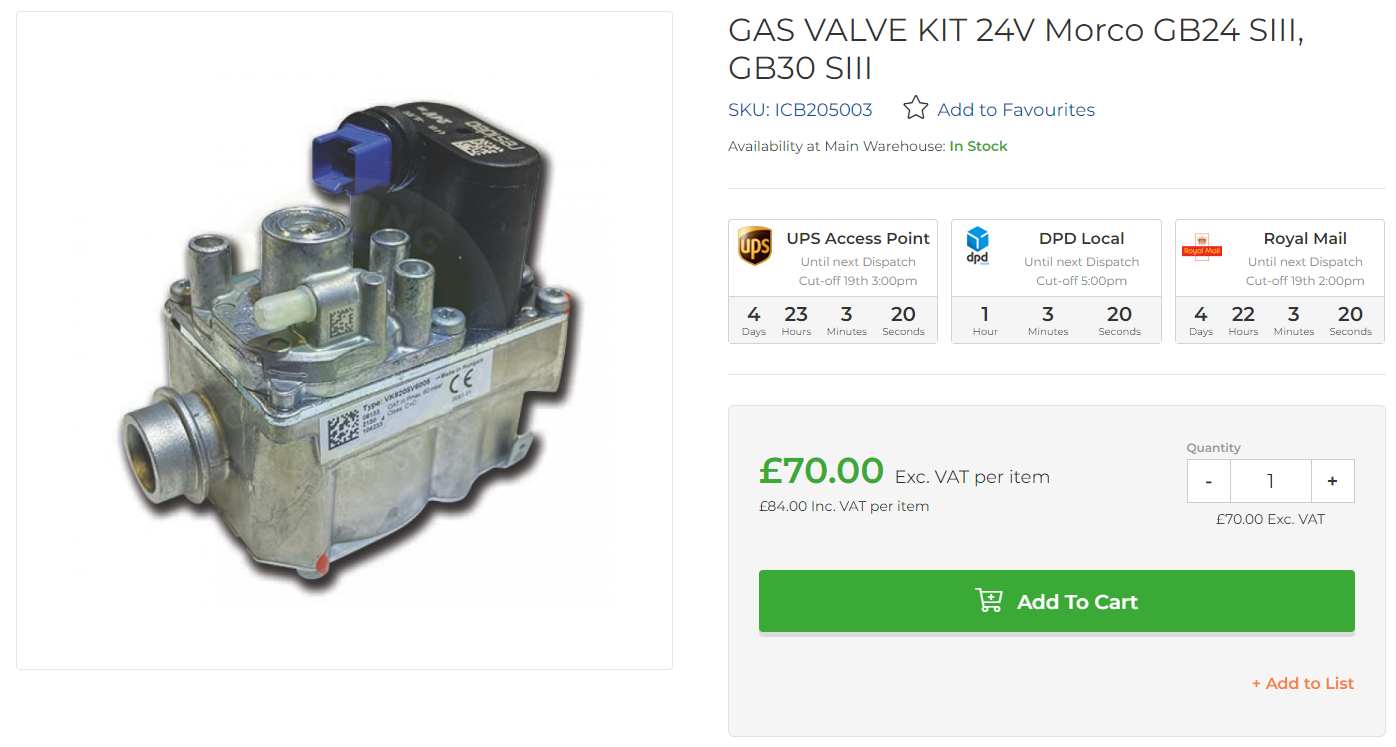This screenshot has height=747, width=1396.
Task: Click the In Stock availability label
Action: pyautogui.click(x=978, y=146)
